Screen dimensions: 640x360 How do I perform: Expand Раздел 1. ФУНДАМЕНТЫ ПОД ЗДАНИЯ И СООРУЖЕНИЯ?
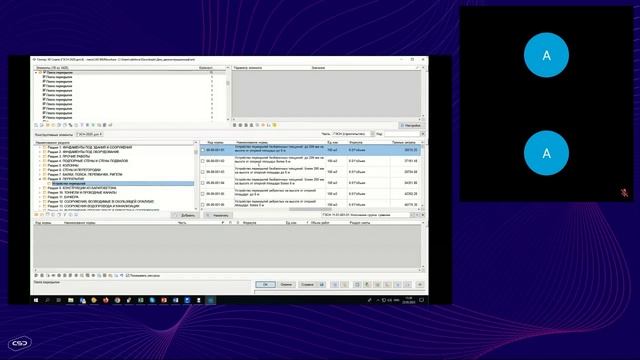[x=40, y=147]
